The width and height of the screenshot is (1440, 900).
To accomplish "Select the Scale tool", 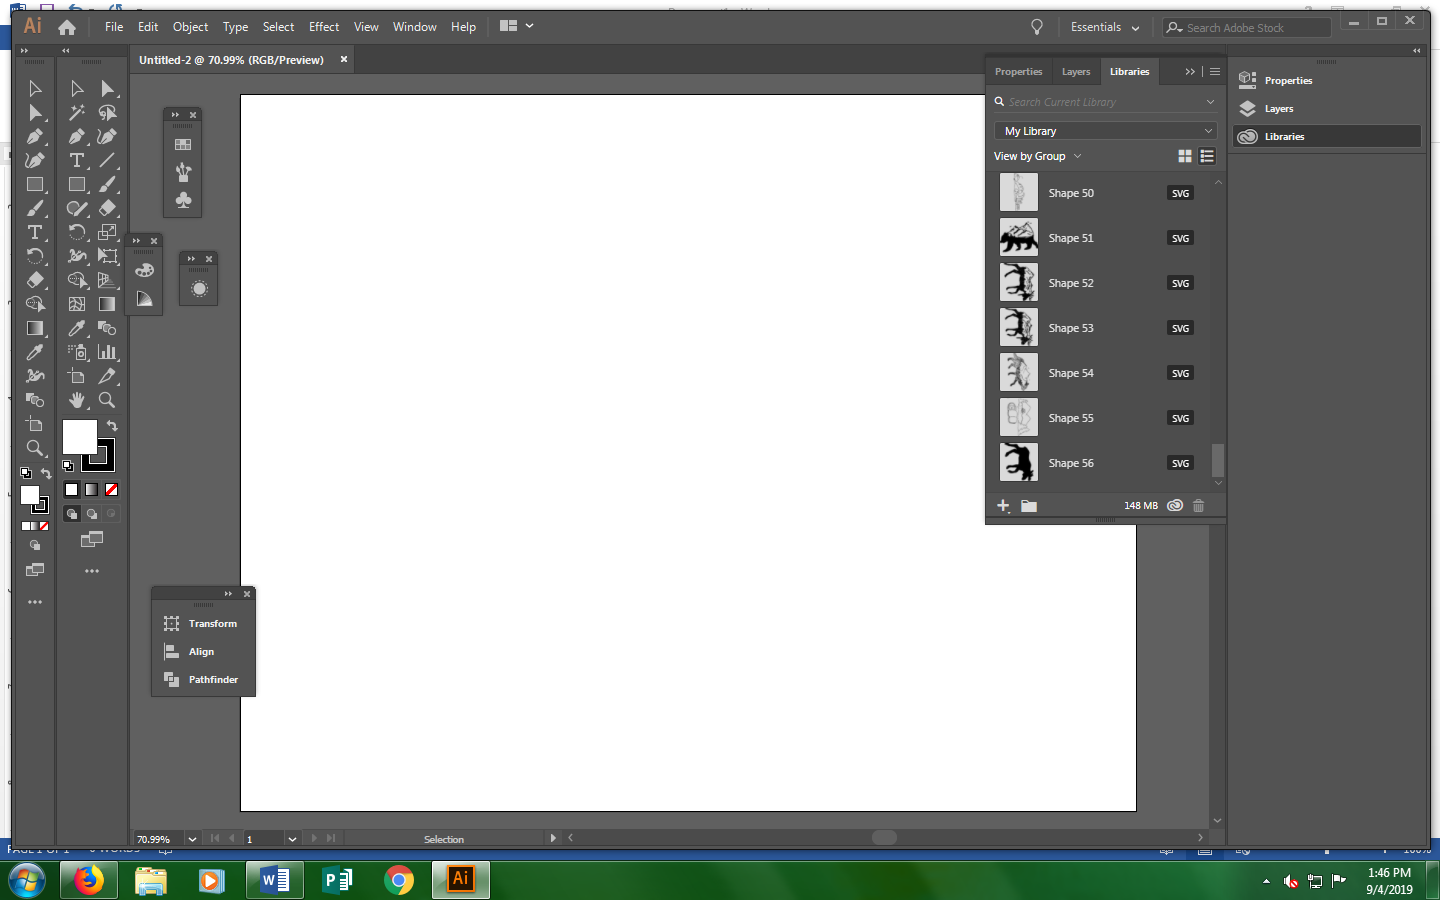I will [x=107, y=232].
